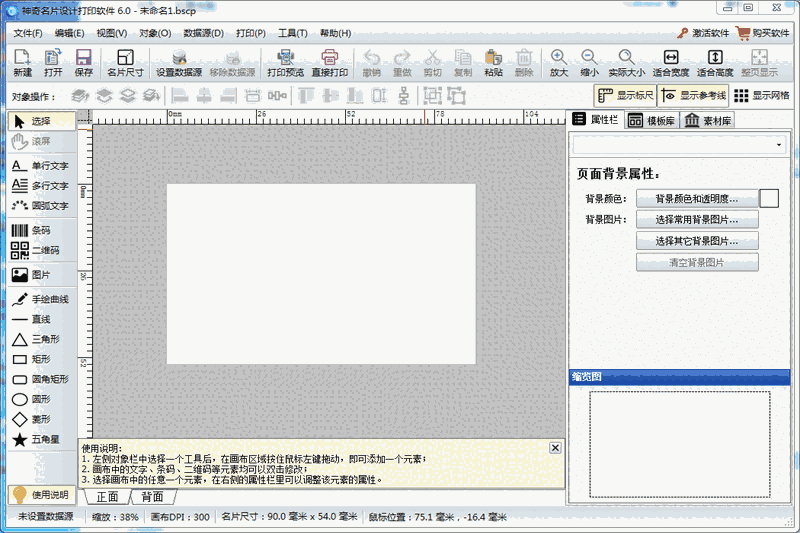Switch to the 背面 page tab
Screen dimensions: 800x533
point(152,497)
